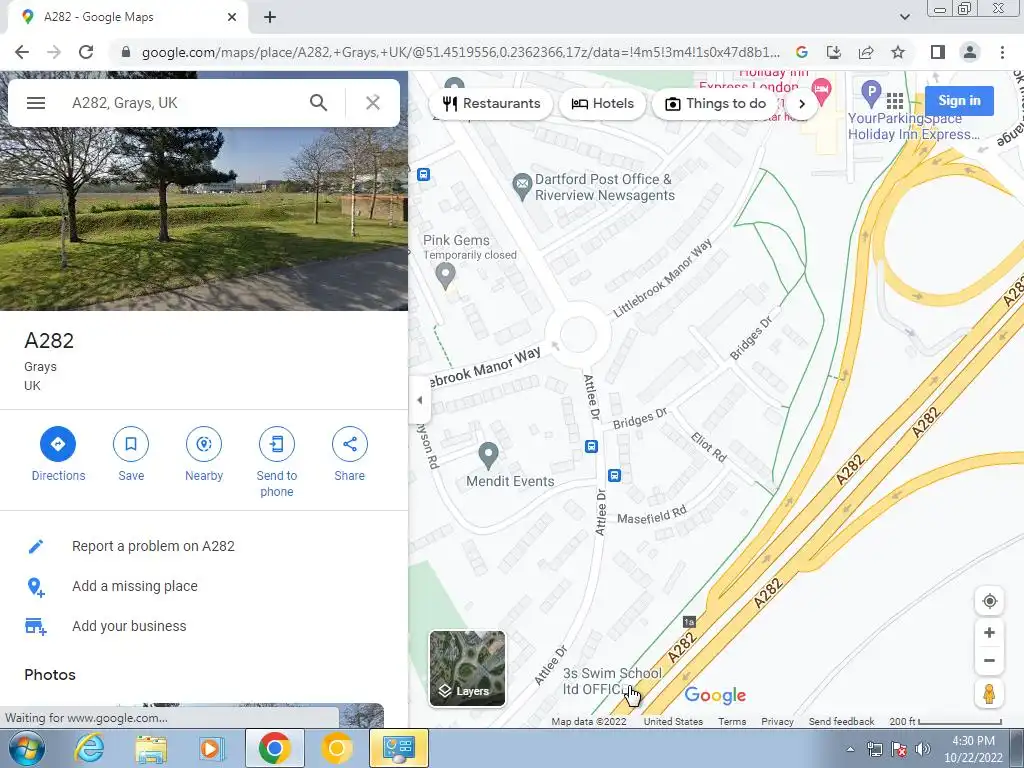
Task: Close the A282 Google Maps tab
Action: coord(232,17)
